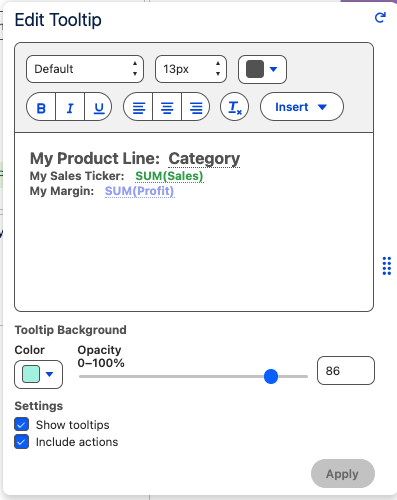The image size is (397, 500).
Task: Reset the tooltip with the refresh icon
Action: (380, 18)
